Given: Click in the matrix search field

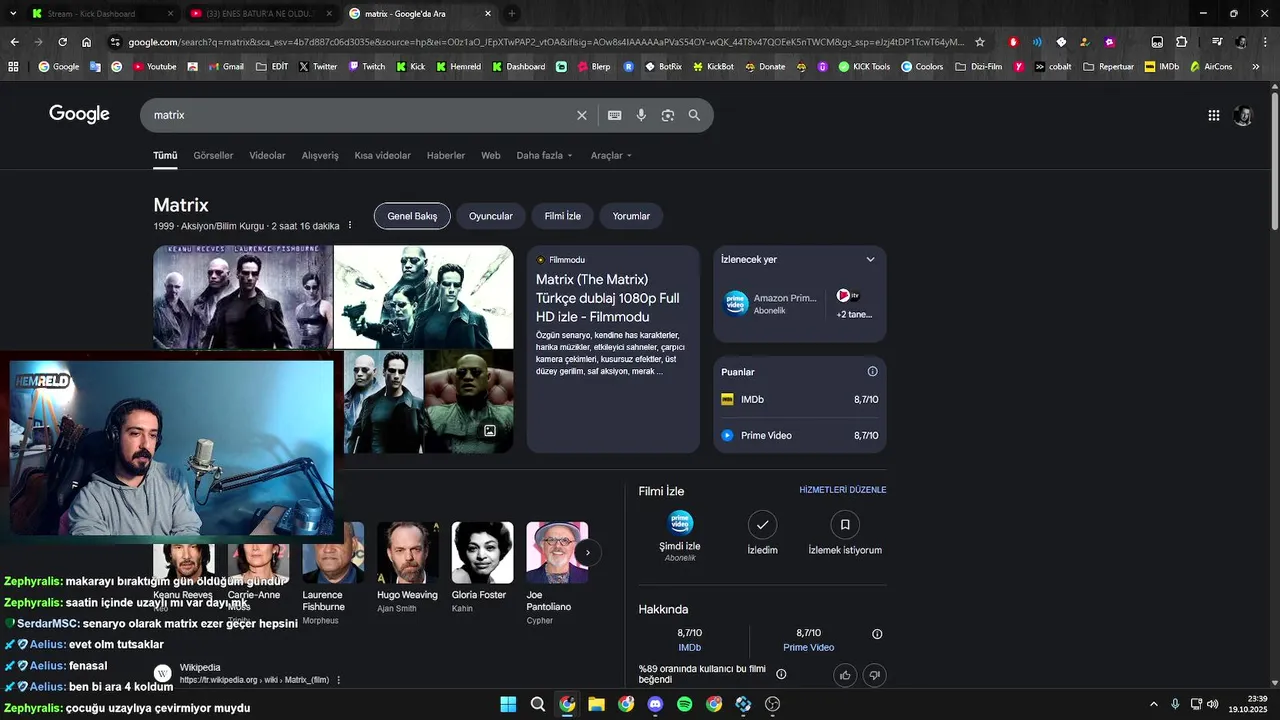Looking at the screenshot, I should [360, 115].
